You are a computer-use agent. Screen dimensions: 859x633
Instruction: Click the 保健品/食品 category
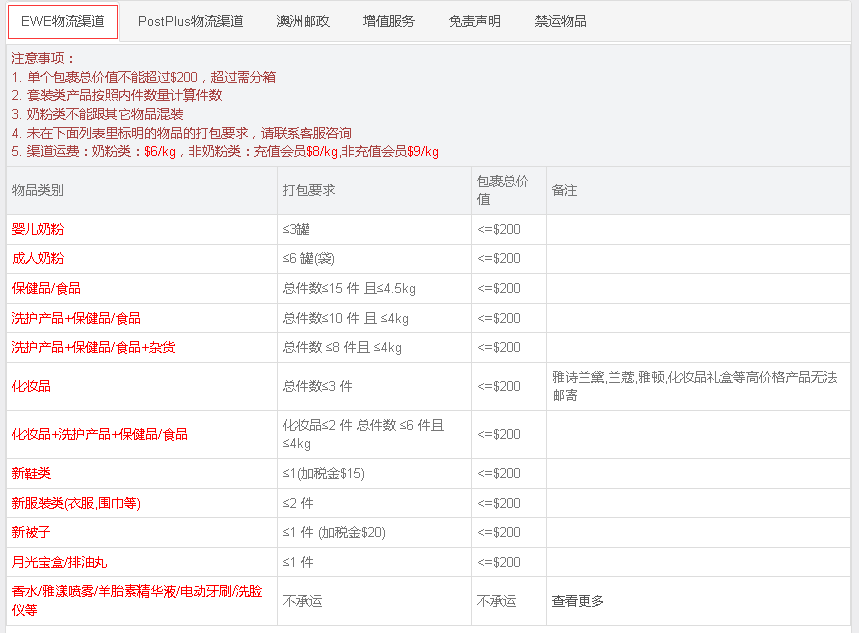click(46, 288)
